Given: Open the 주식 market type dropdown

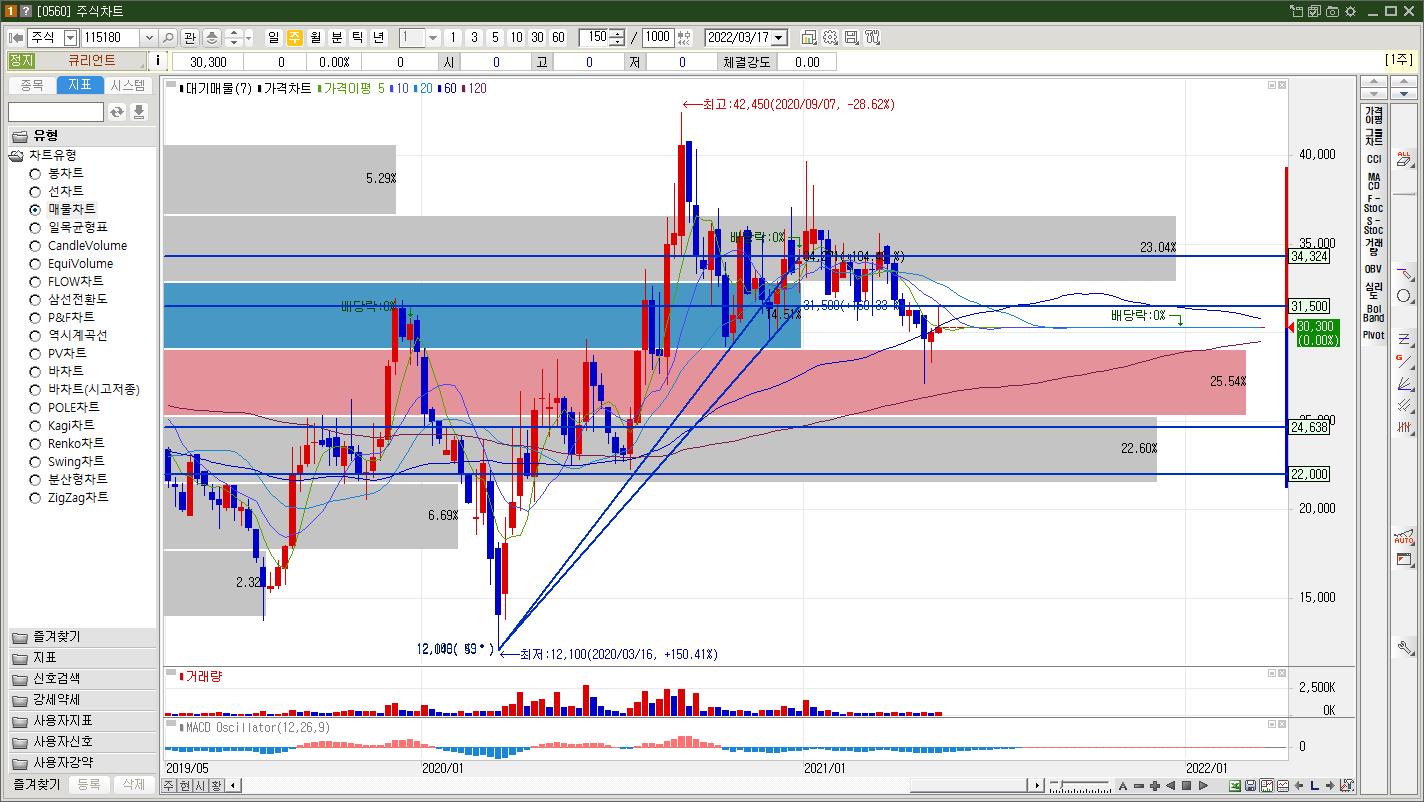Looking at the screenshot, I should pyautogui.click(x=70, y=38).
